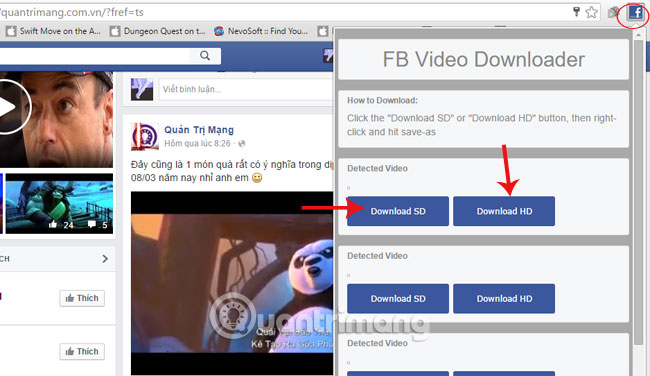Viewport: 650px width, 376px height.
Task: Click Download SD for the second detected video
Action: tap(398, 298)
